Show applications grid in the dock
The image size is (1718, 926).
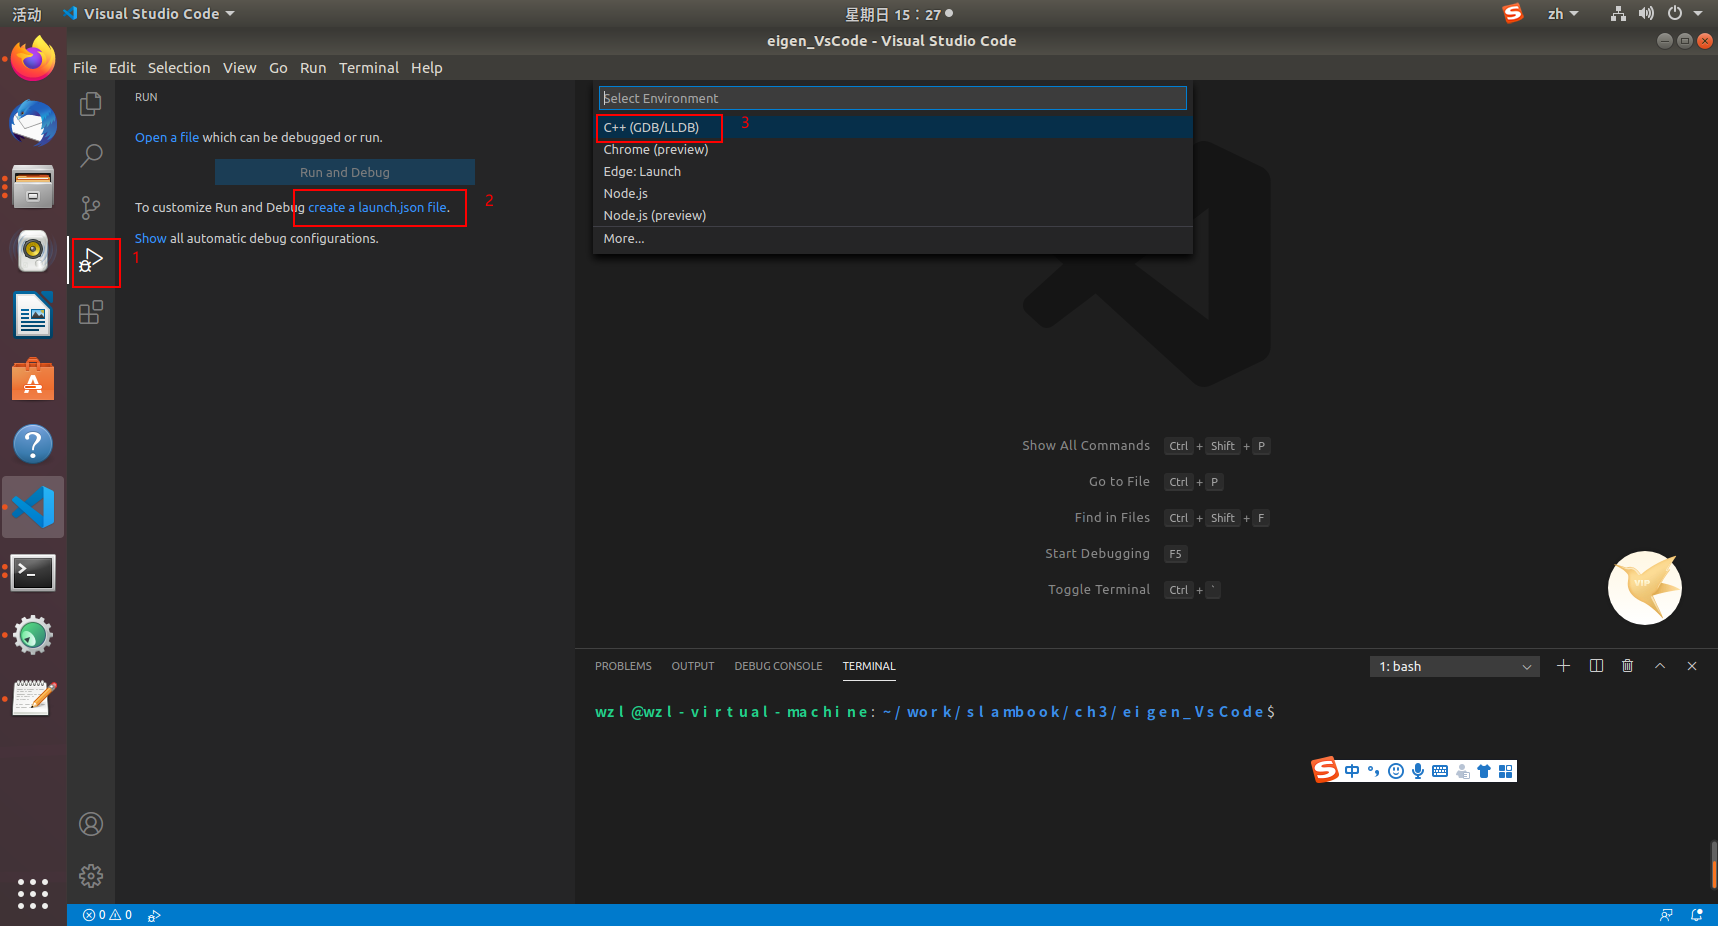[33, 893]
